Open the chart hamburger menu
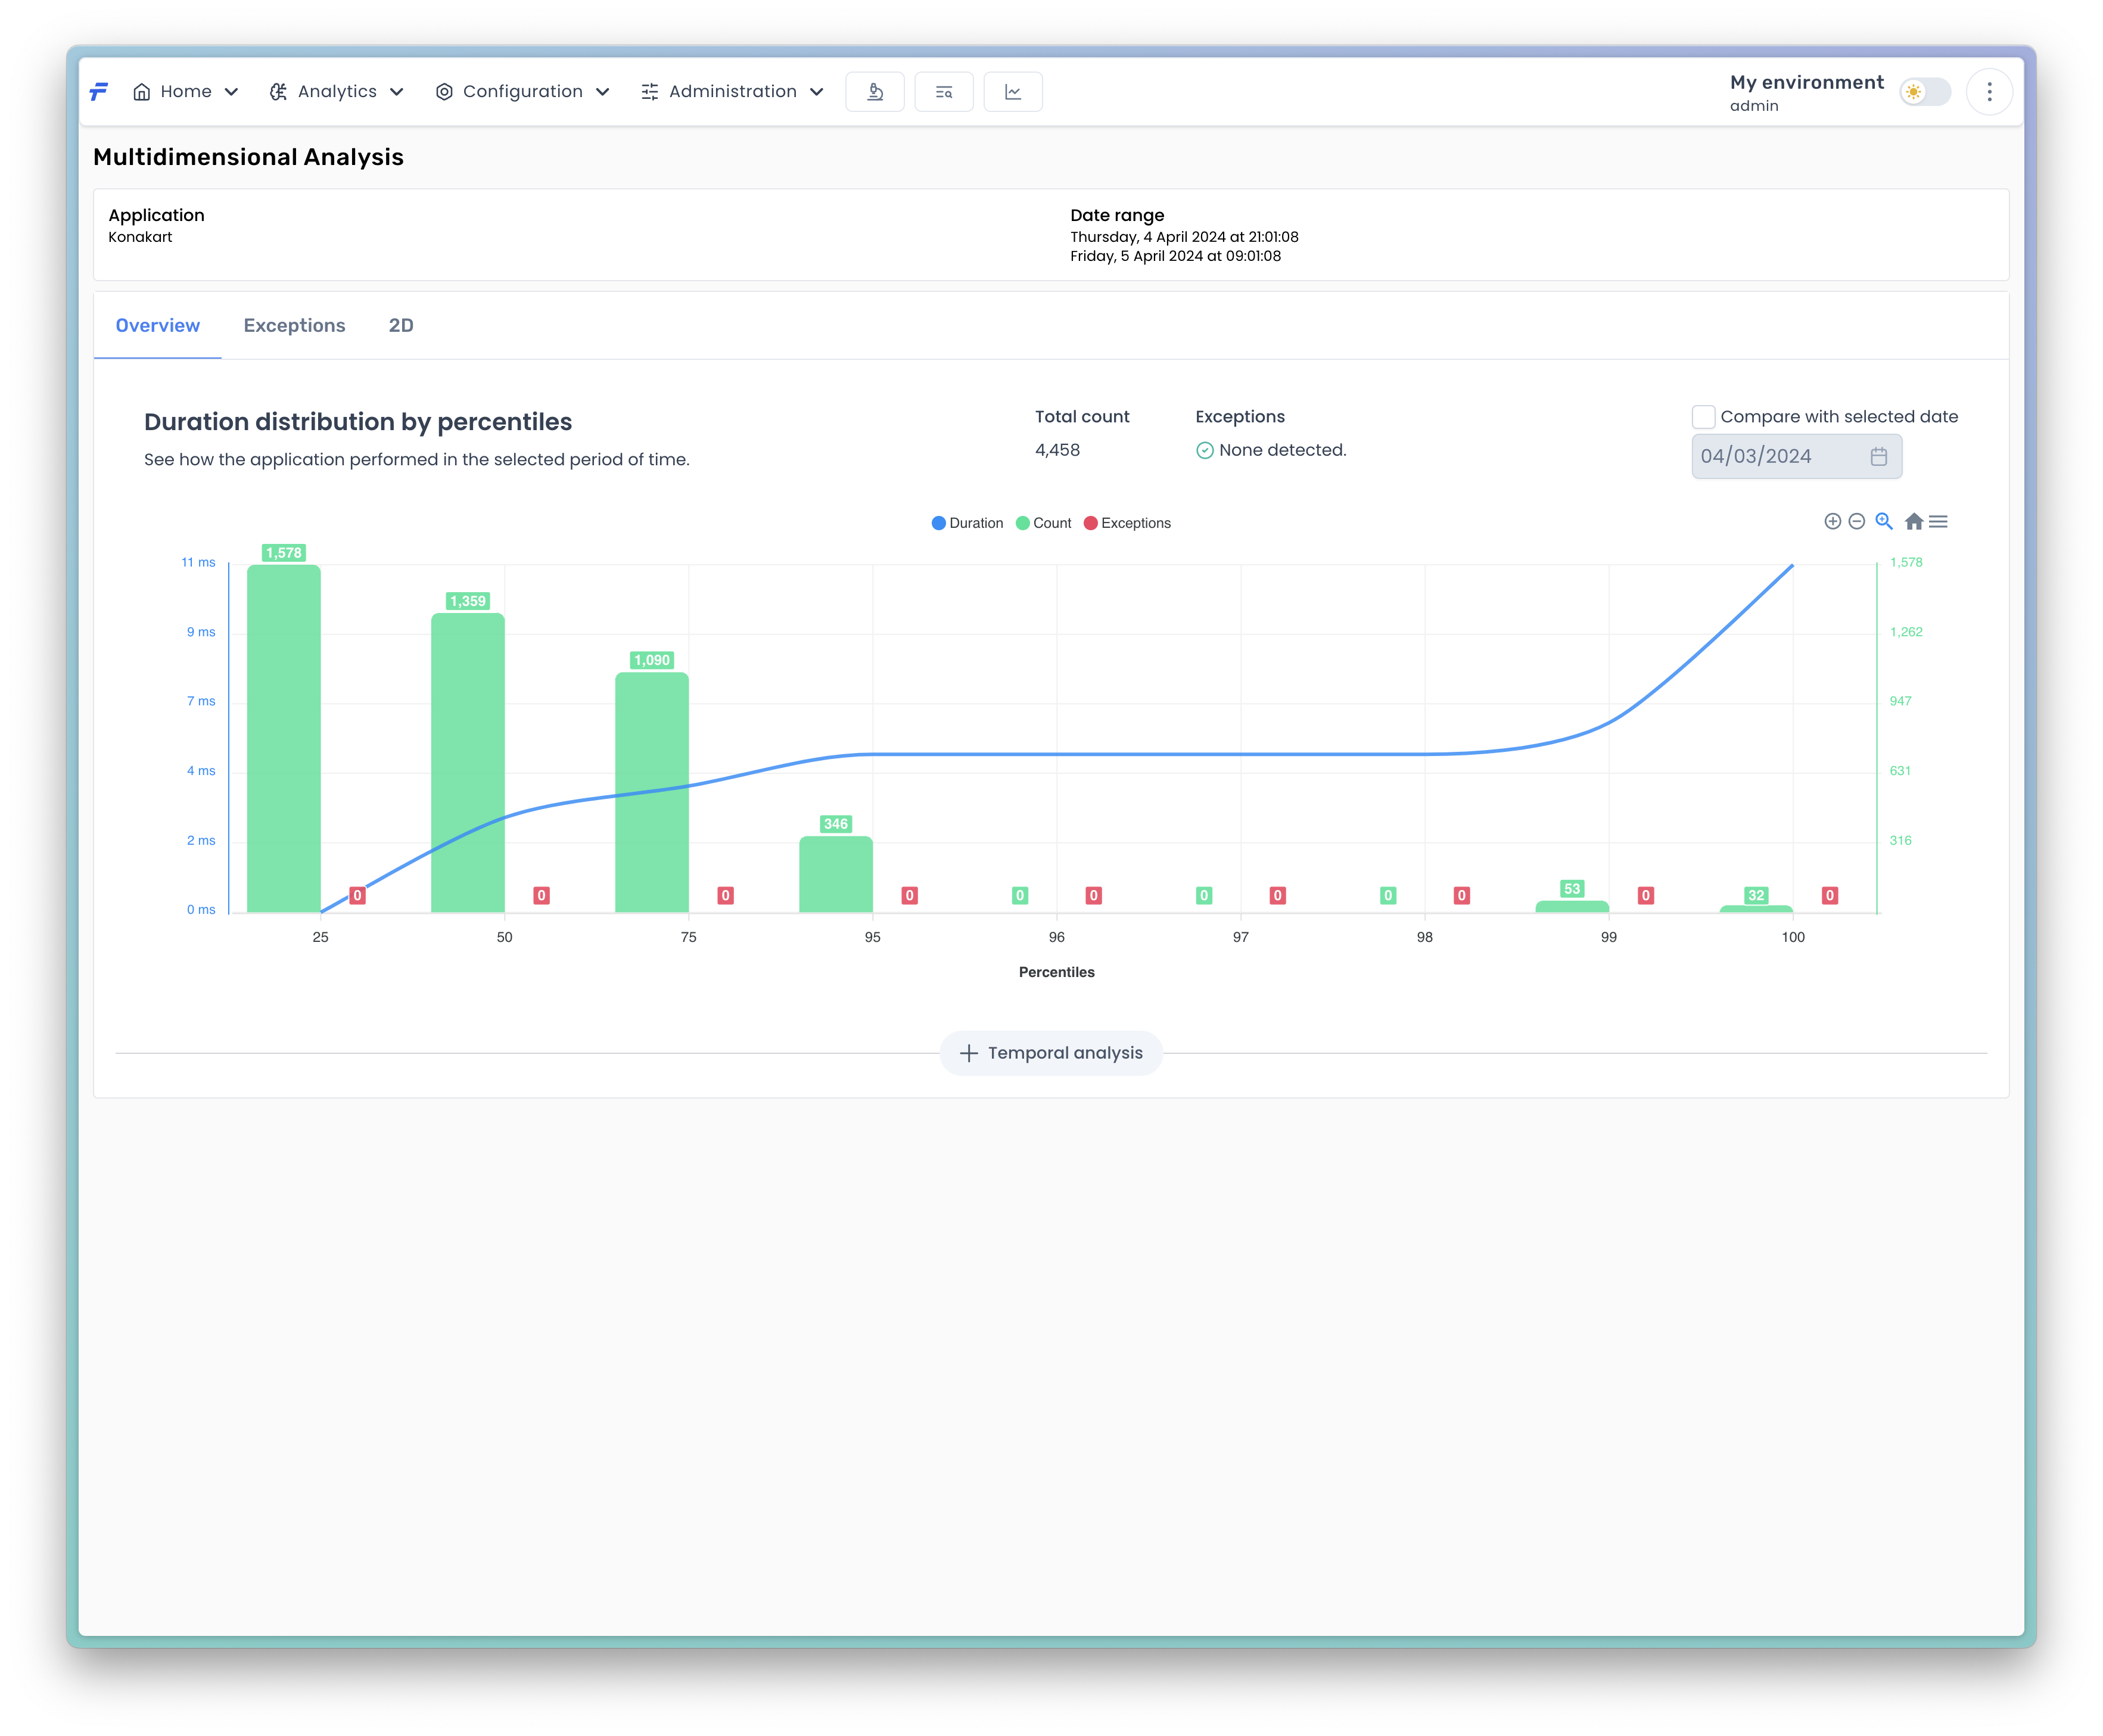The width and height of the screenshot is (2103, 1736). tap(1938, 521)
